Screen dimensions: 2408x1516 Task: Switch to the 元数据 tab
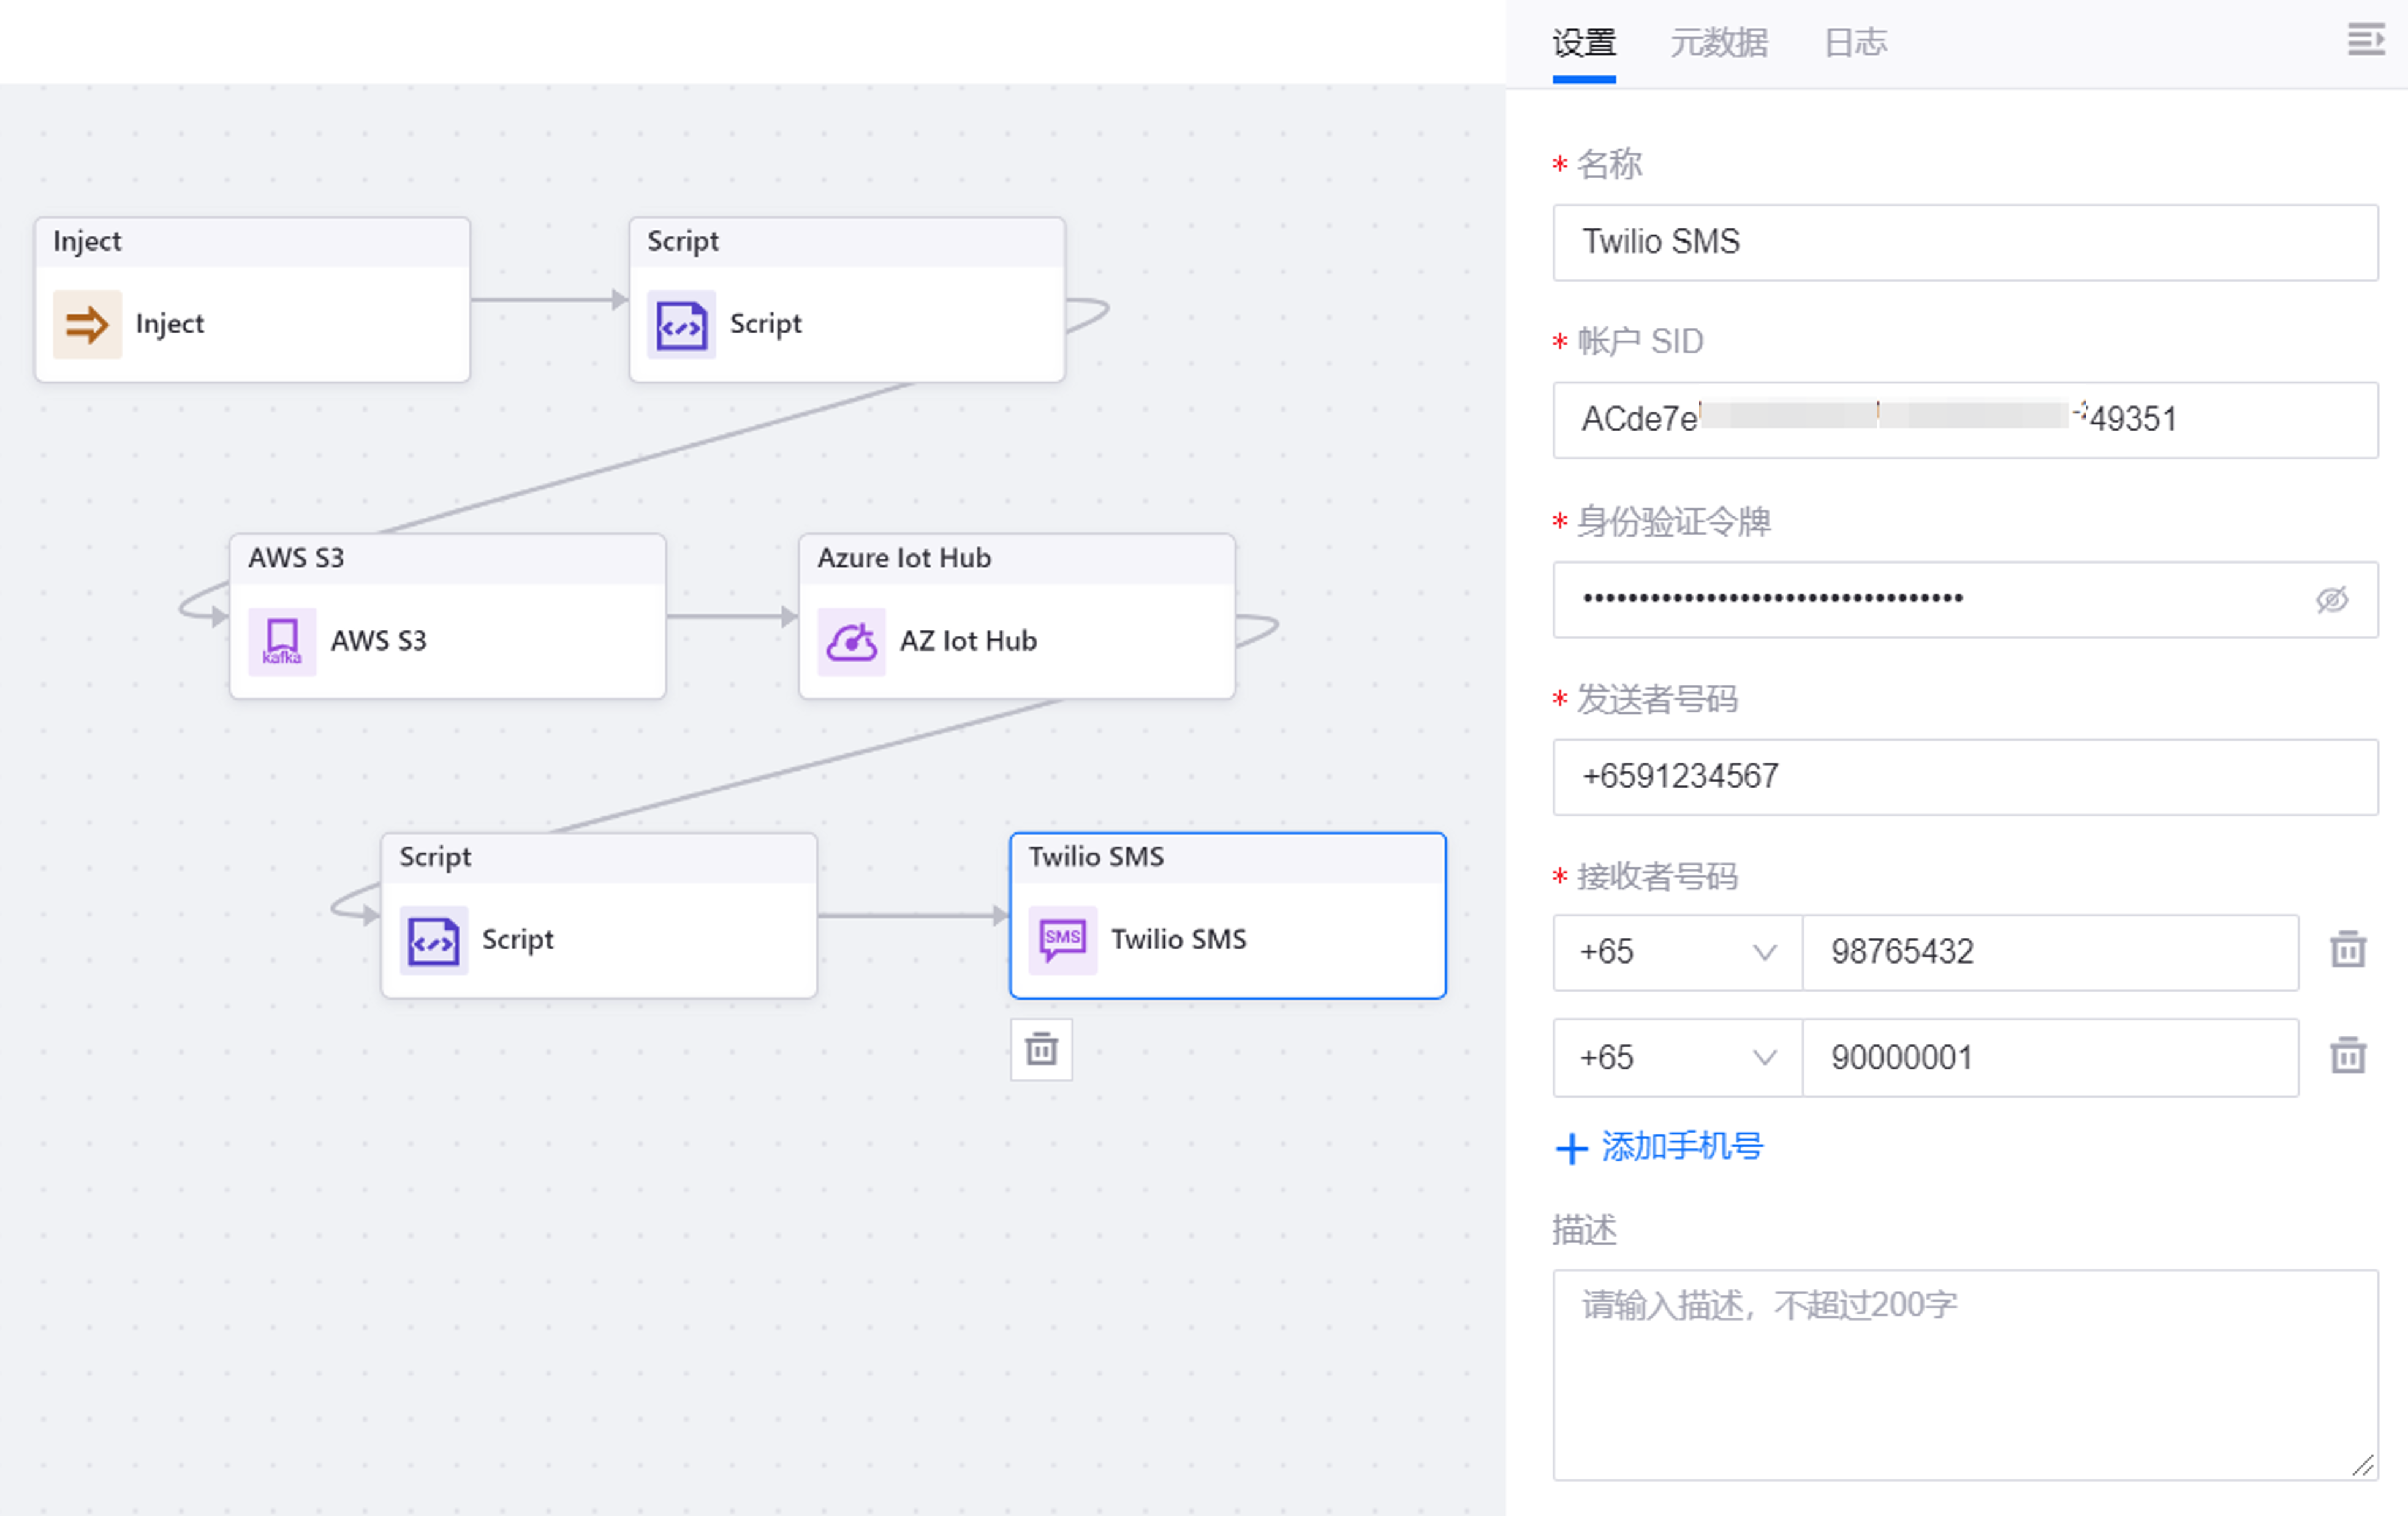tap(1719, 42)
